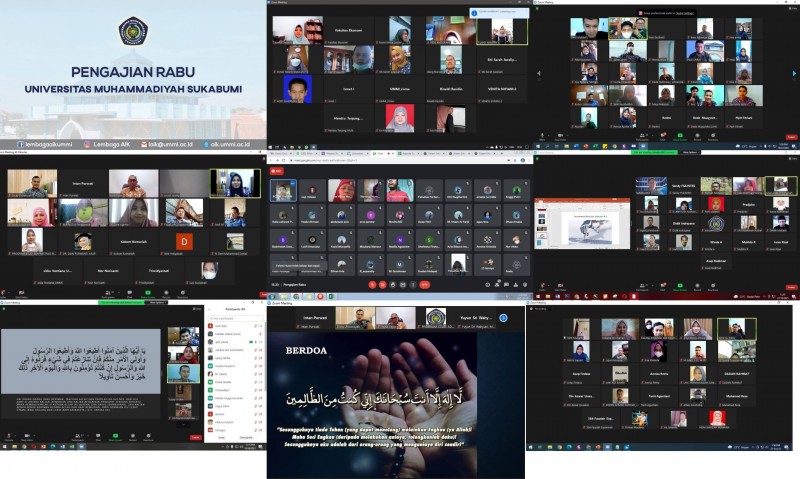Expand video options arrow next to Start Video

click(x=34, y=433)
